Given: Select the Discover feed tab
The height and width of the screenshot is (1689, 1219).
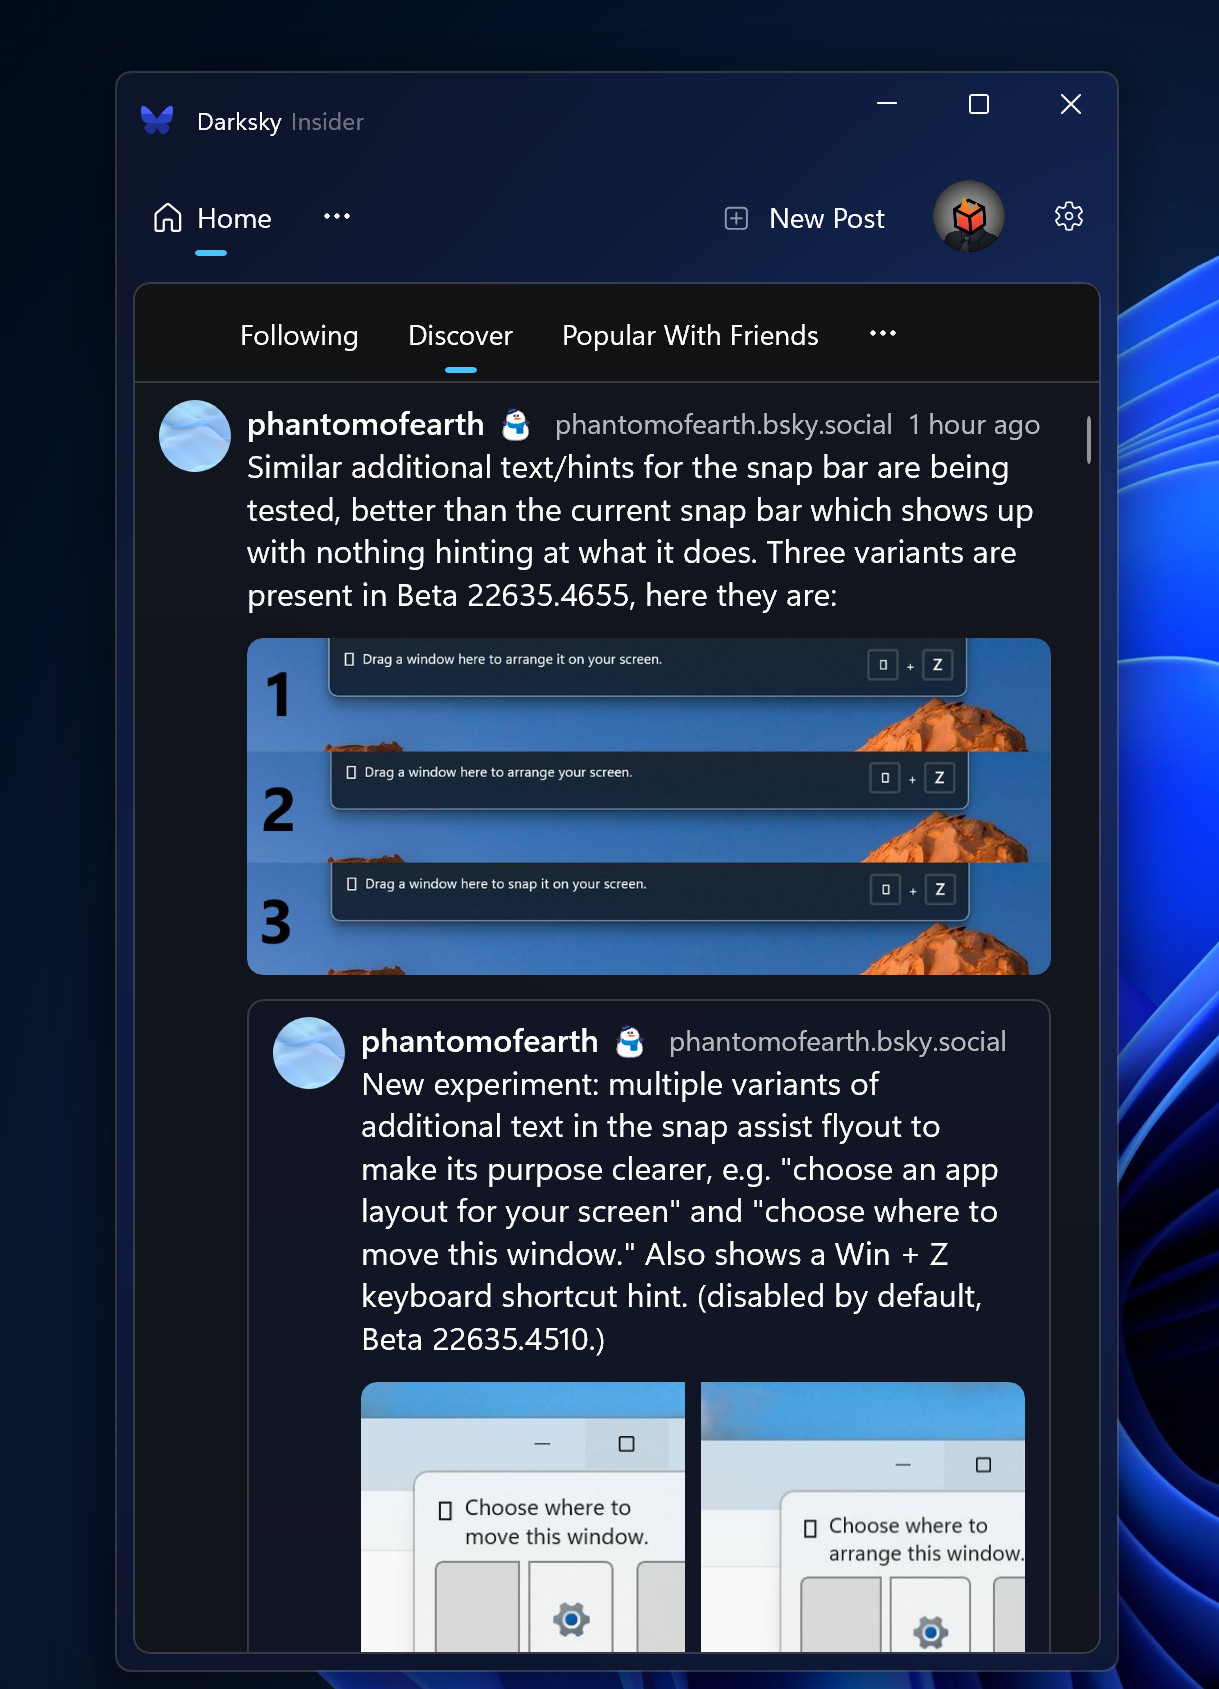Looking at the screenshot, I should 460,336.
